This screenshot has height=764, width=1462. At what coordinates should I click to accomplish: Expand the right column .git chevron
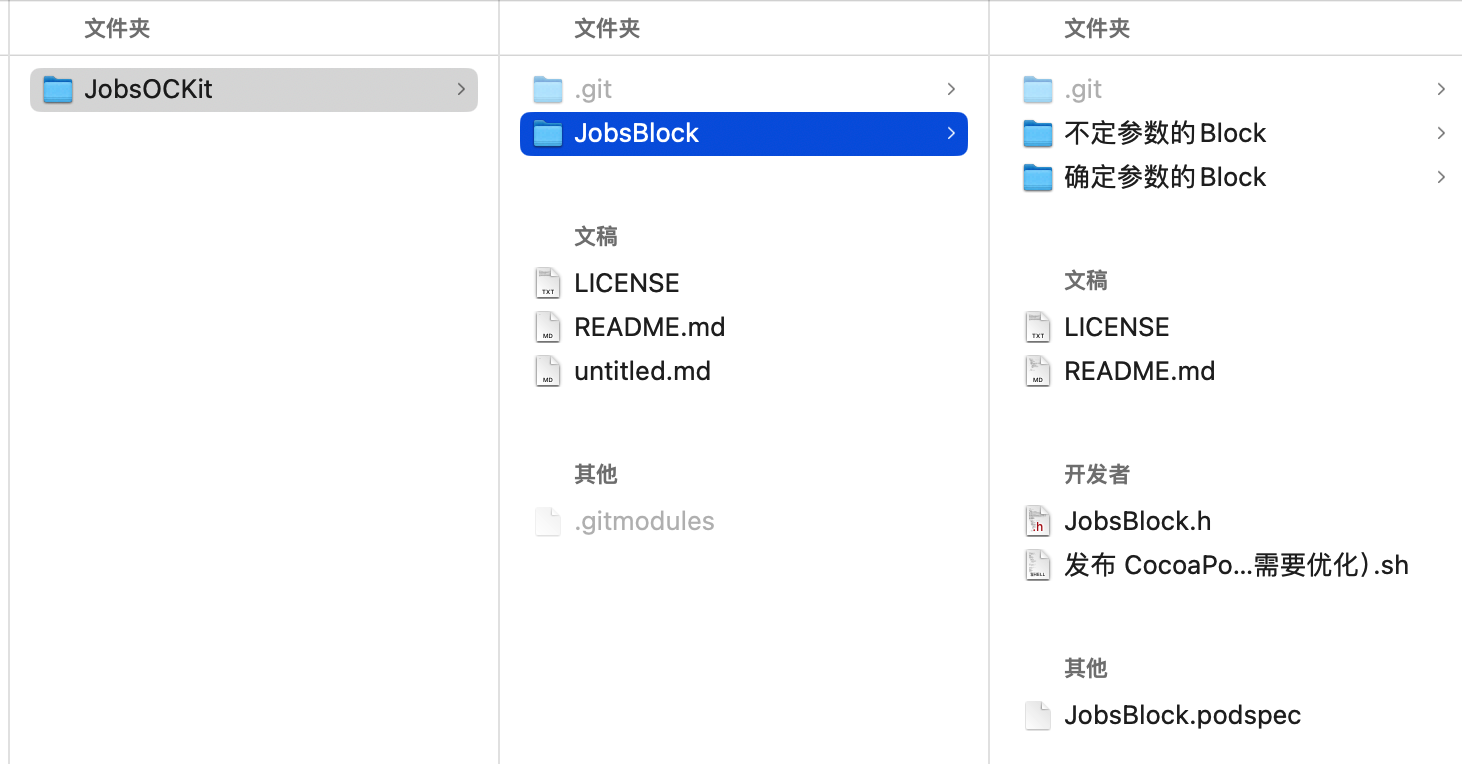coord(1441,89)
